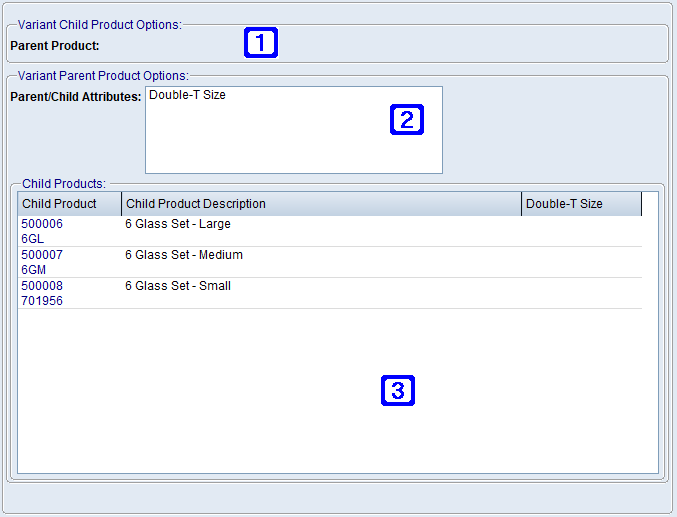The width and height of the screenshot is (677, 517).
Task: Open child product code 500007
Action: click(x=42, y=255)
